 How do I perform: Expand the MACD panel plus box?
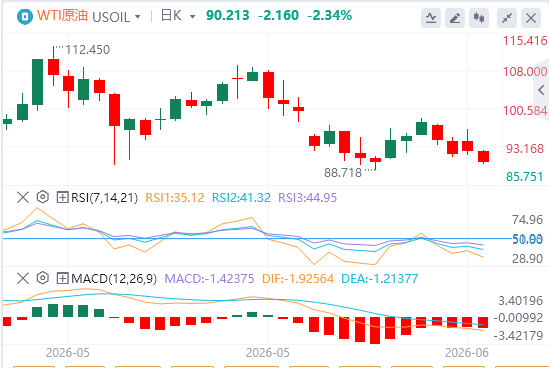62,279
